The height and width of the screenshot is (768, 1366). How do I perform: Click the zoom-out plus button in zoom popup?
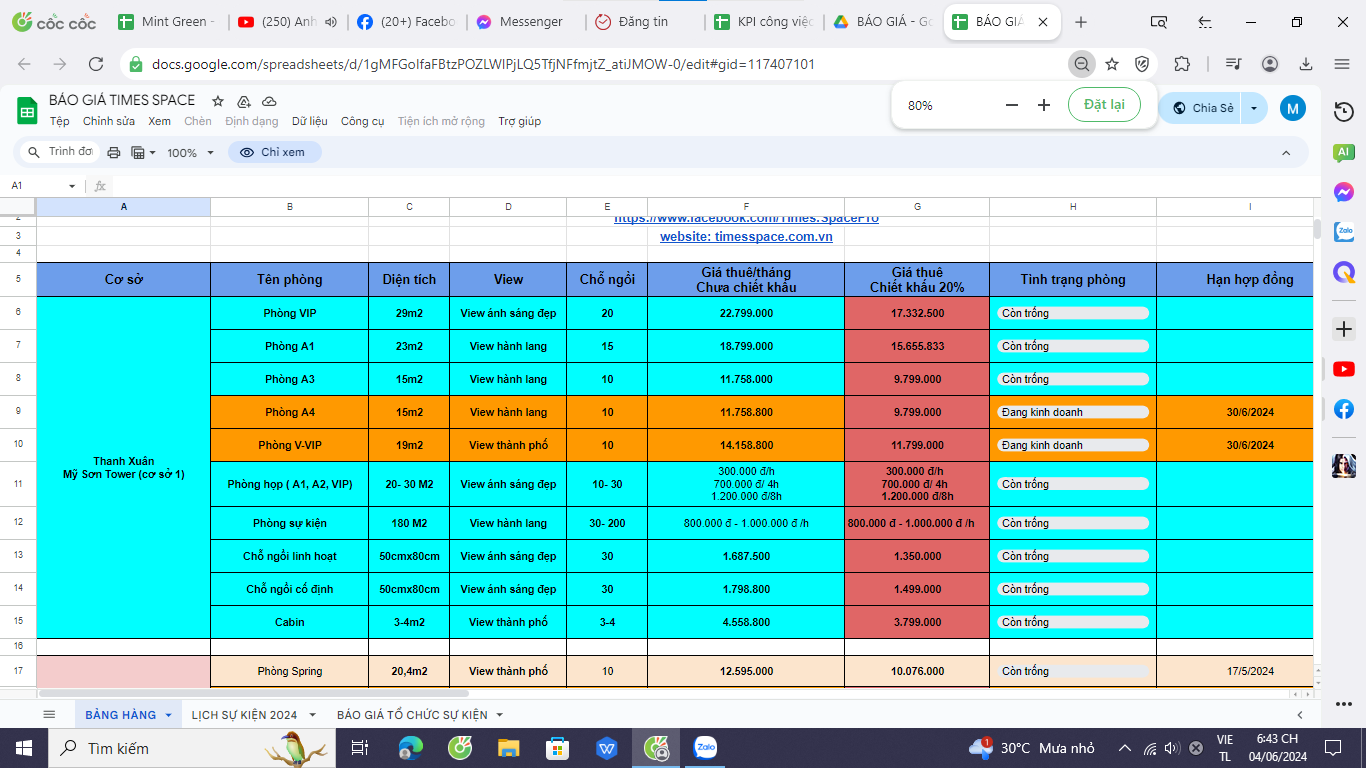coord(1044,105)
